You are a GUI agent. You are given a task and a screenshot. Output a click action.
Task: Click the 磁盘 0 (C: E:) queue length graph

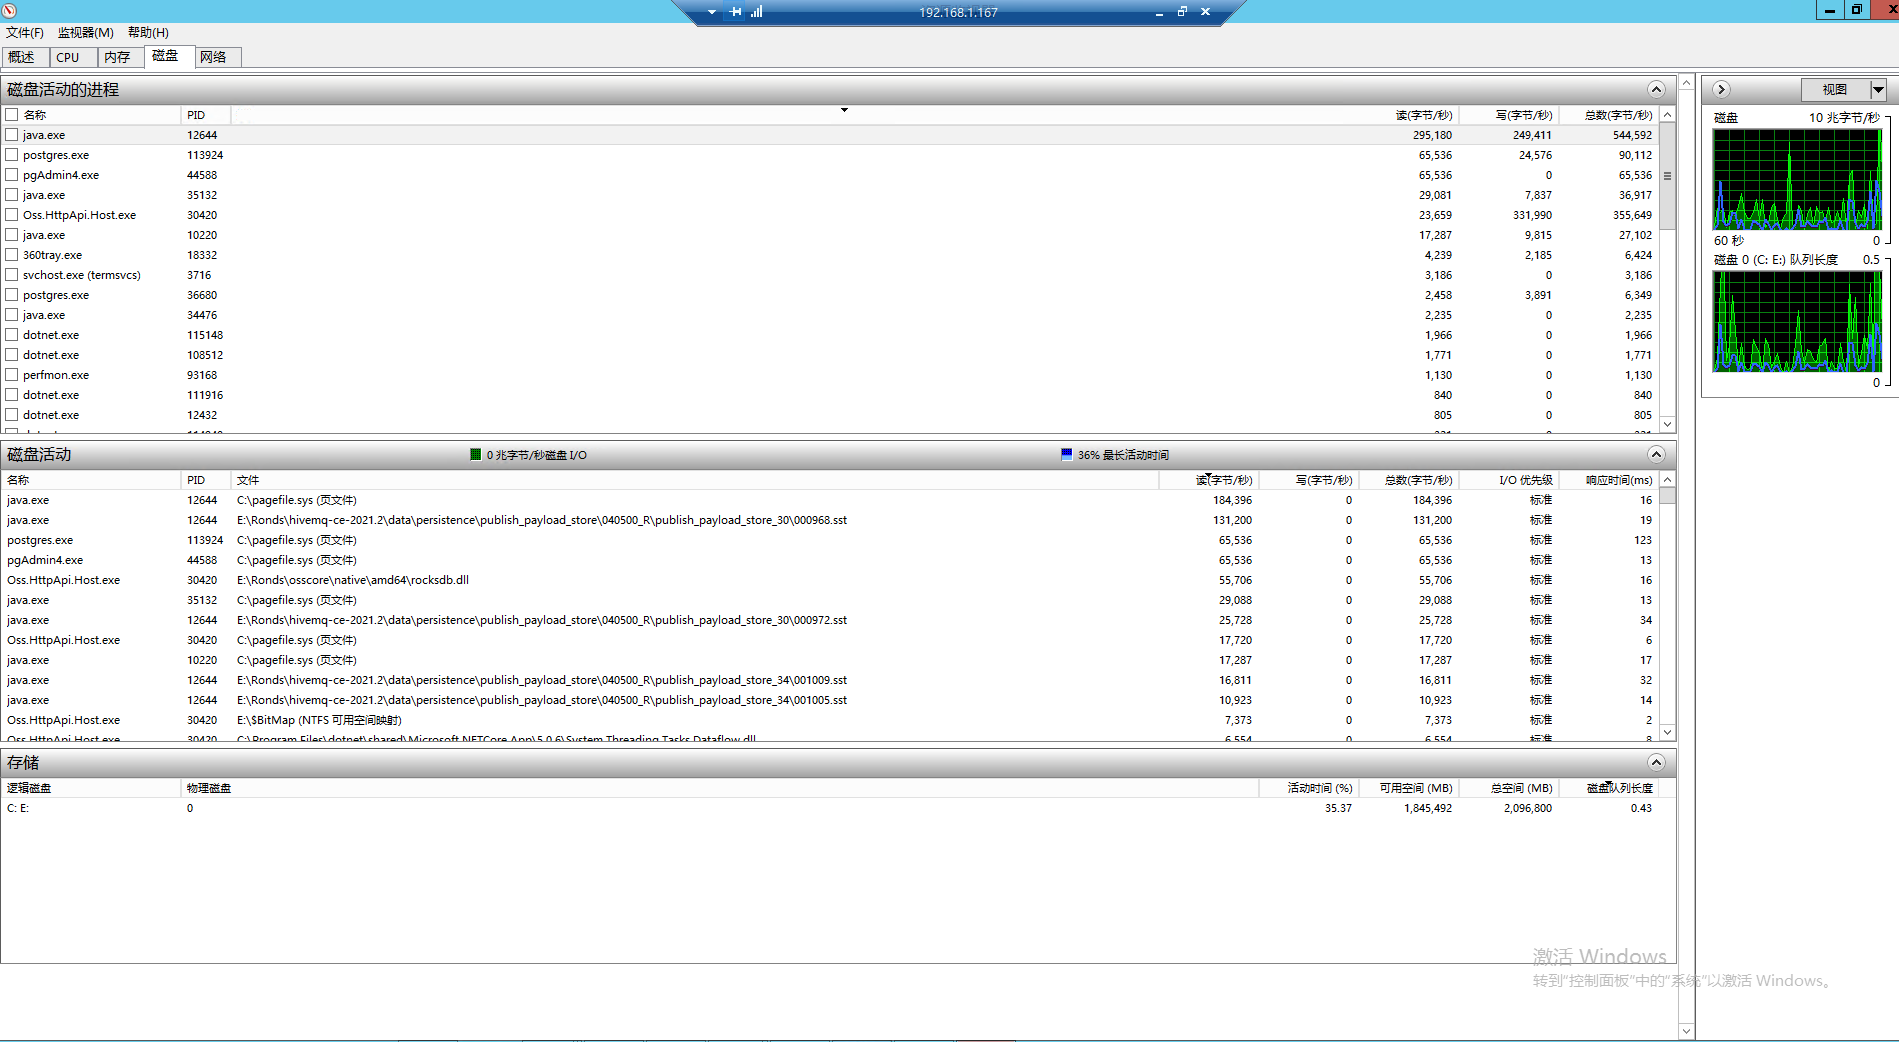coord(1797,322)
